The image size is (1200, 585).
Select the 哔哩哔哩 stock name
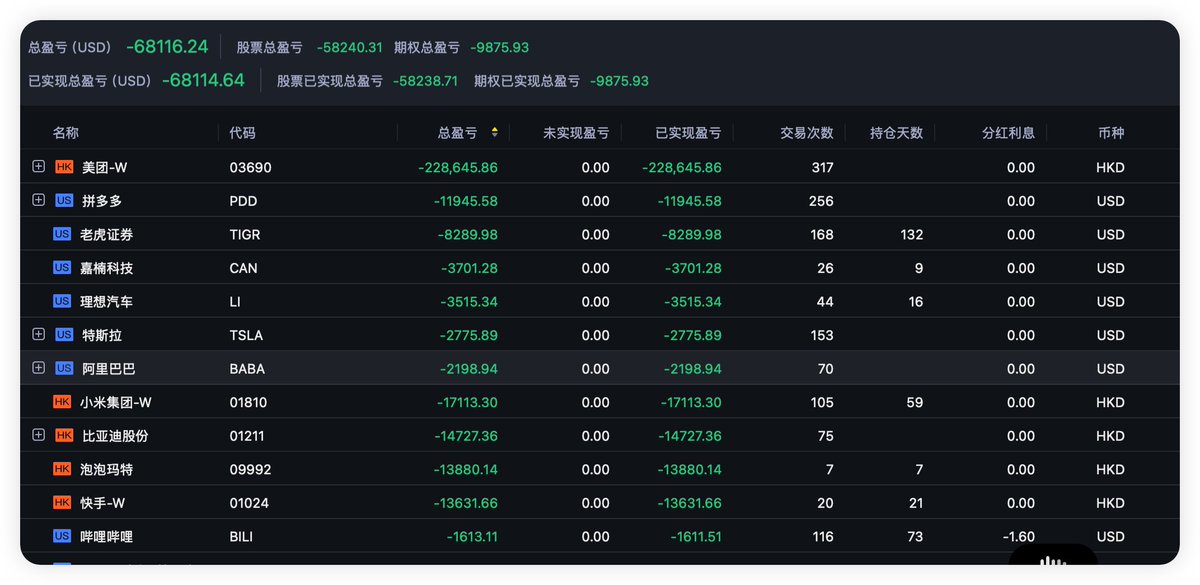click(106, 536)
